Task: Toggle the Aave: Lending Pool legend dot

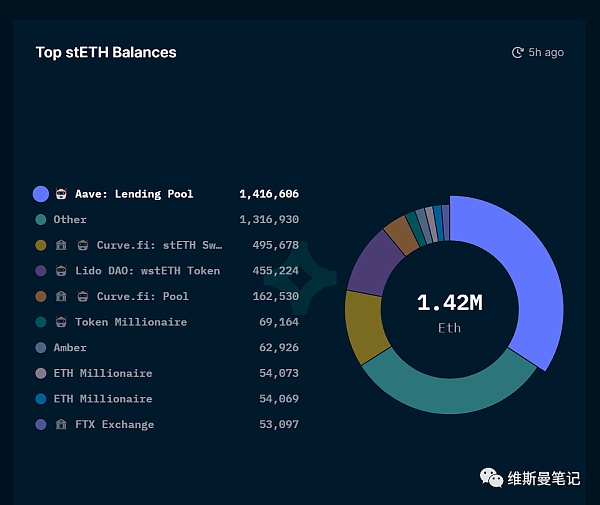Action: point(40,194)
